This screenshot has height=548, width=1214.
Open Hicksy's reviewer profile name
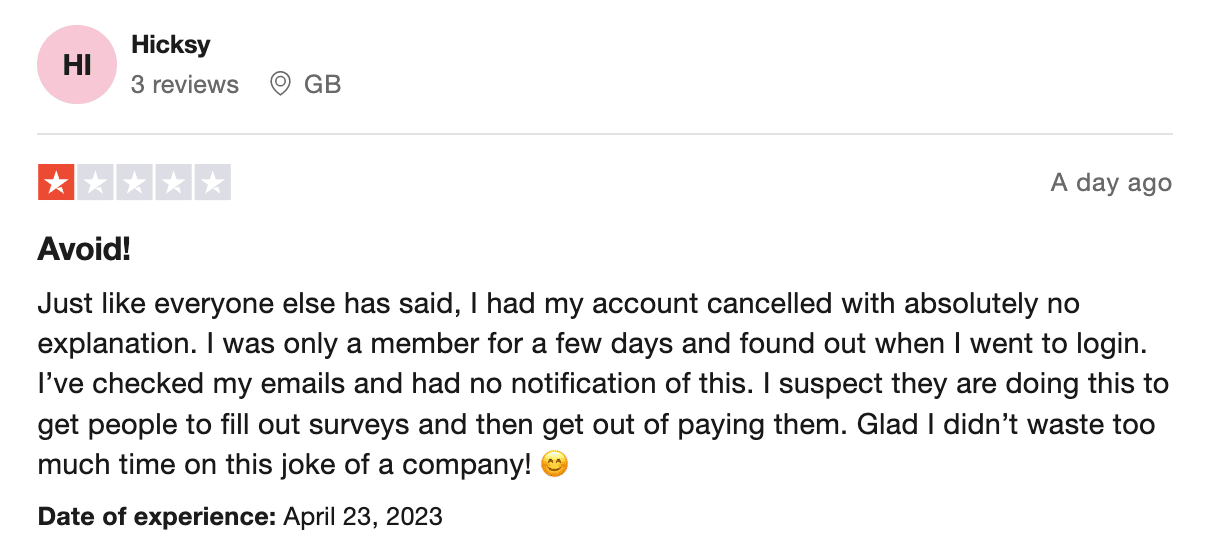tap(171, 45)
